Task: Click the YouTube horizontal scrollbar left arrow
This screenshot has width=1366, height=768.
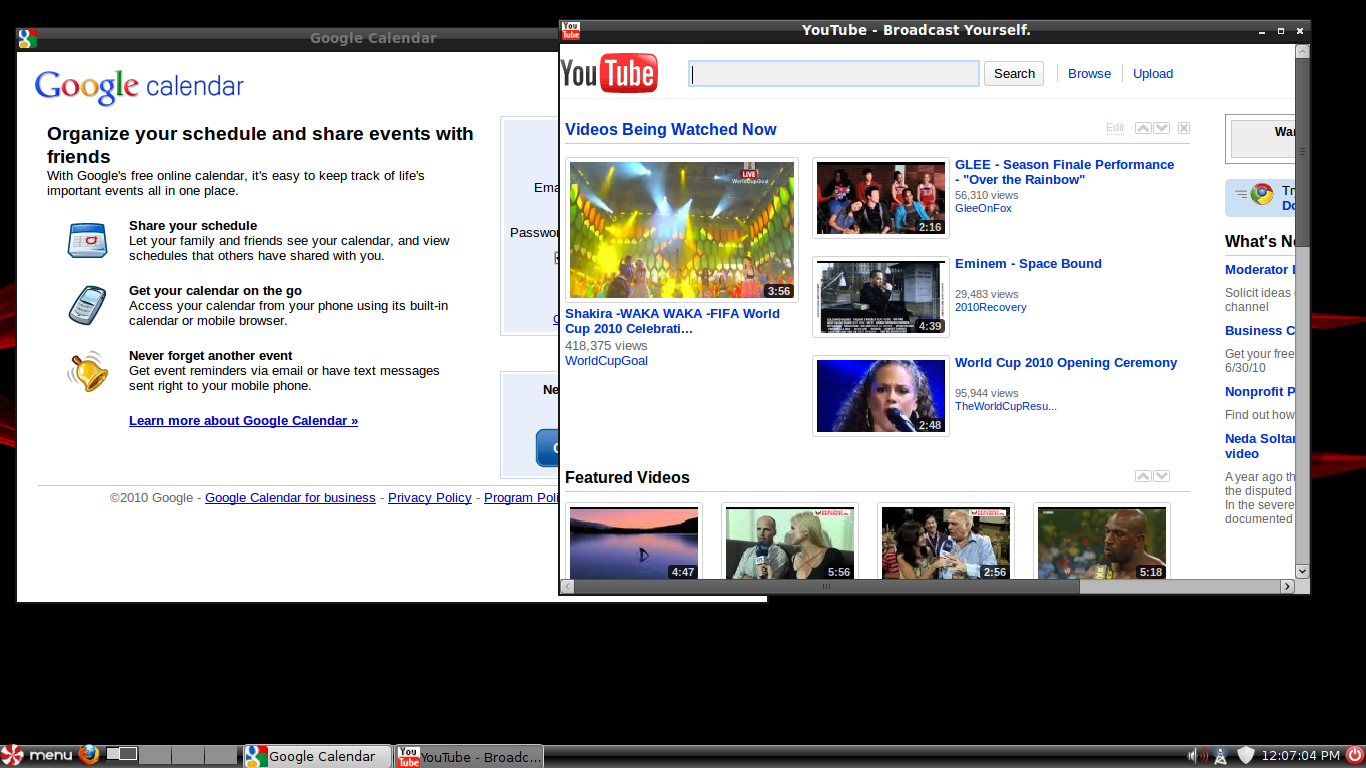Action: coord(567,586)
